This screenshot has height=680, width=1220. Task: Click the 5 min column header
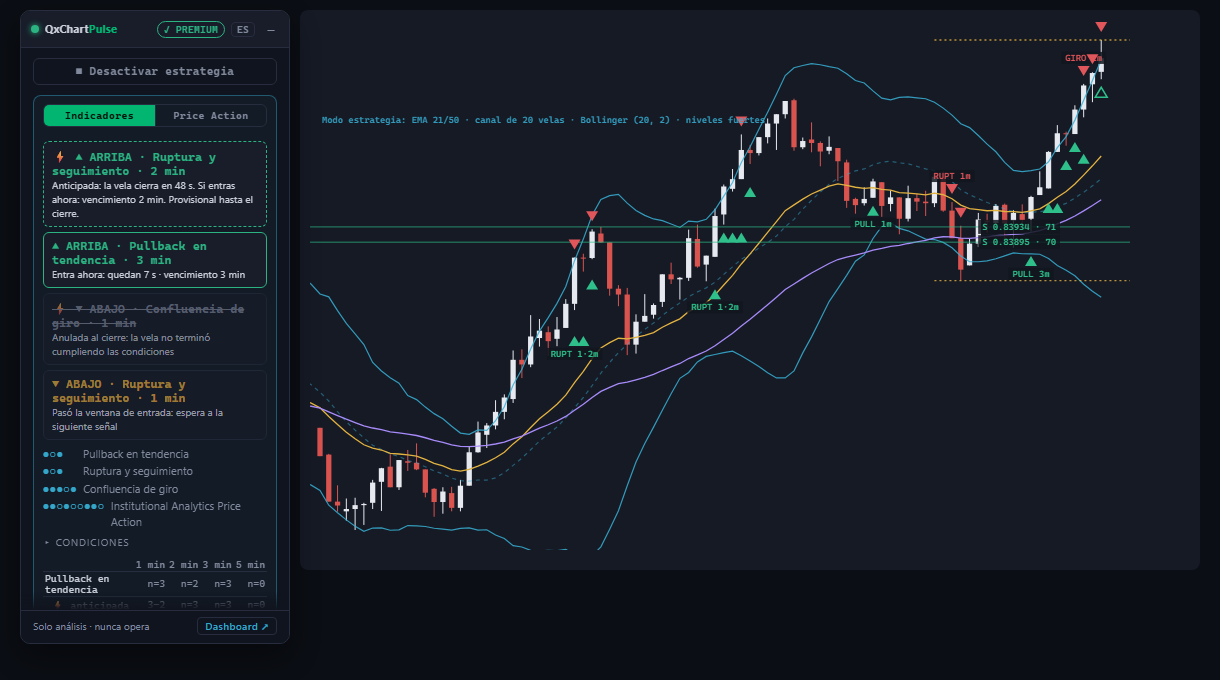coord(250,565)
